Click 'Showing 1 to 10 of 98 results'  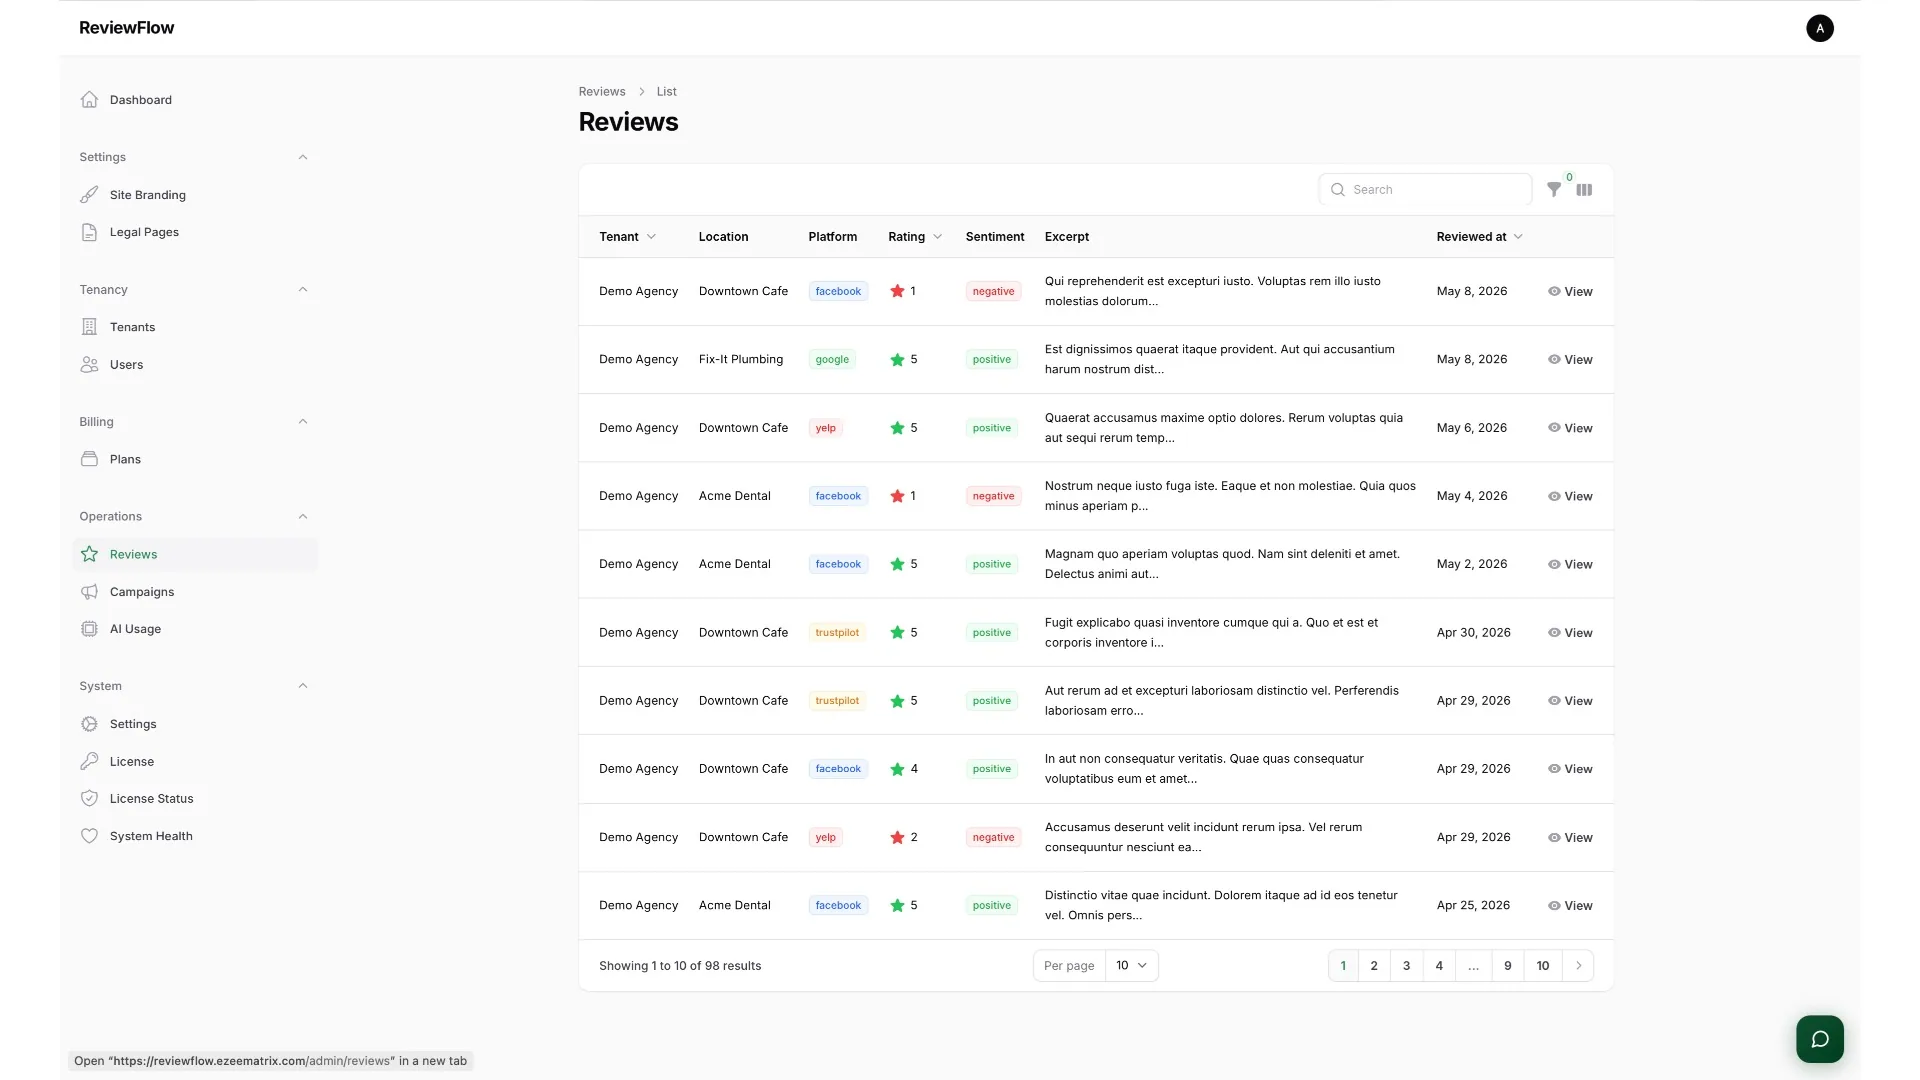680,966
